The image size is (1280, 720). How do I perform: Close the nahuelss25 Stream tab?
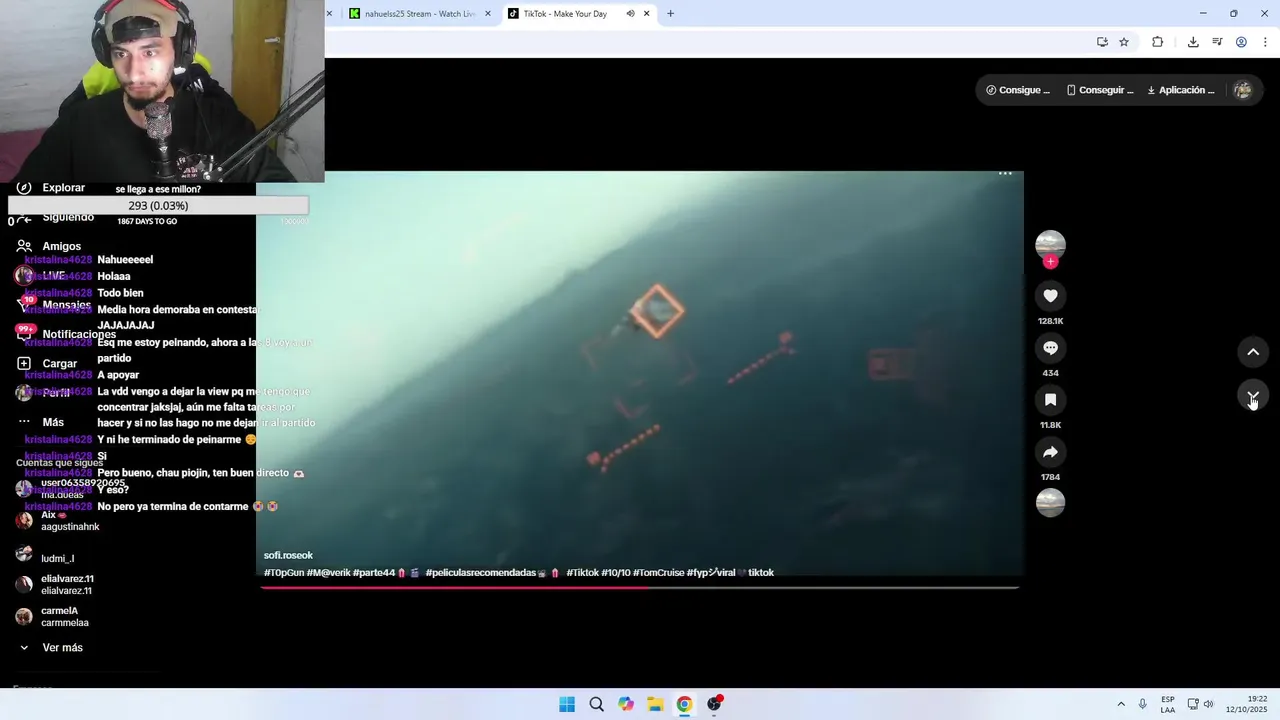tap(488, 14)
